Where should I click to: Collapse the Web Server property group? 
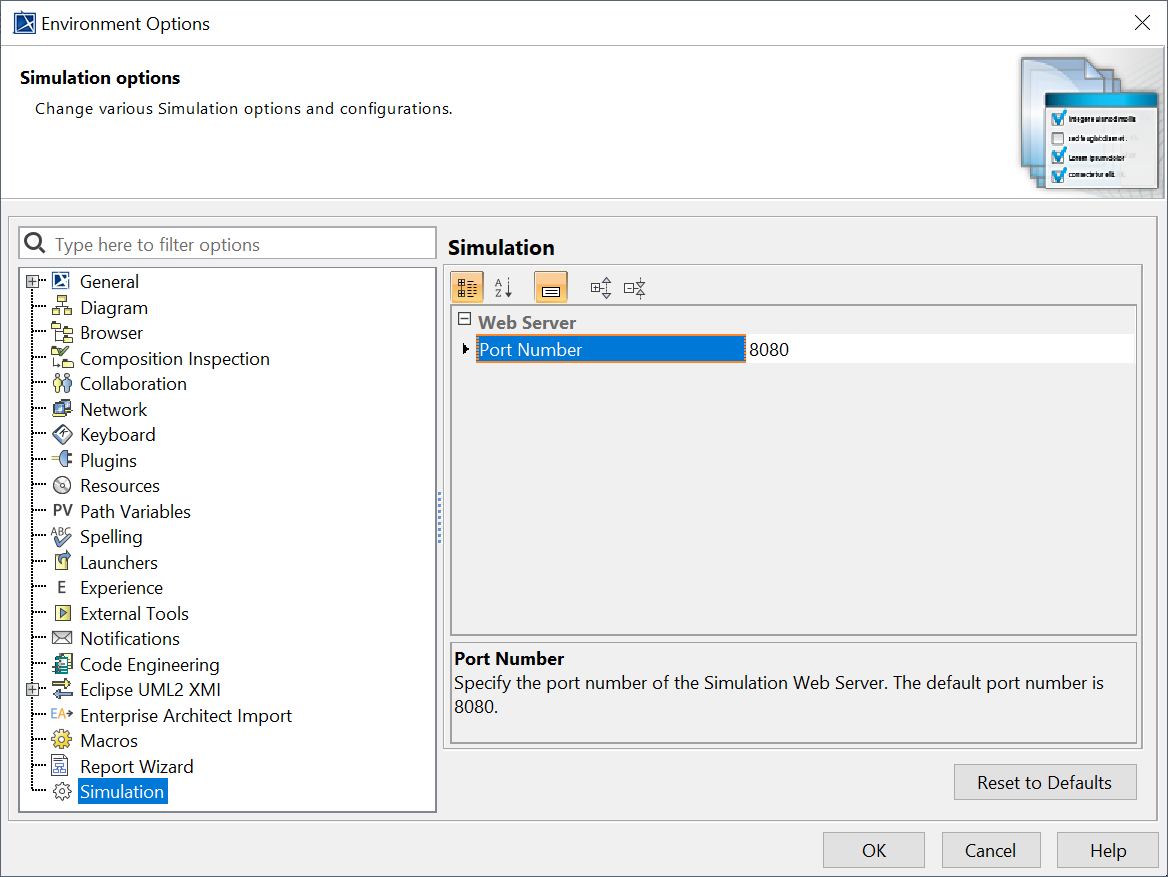pyautogui.click(x=464, y=319)
